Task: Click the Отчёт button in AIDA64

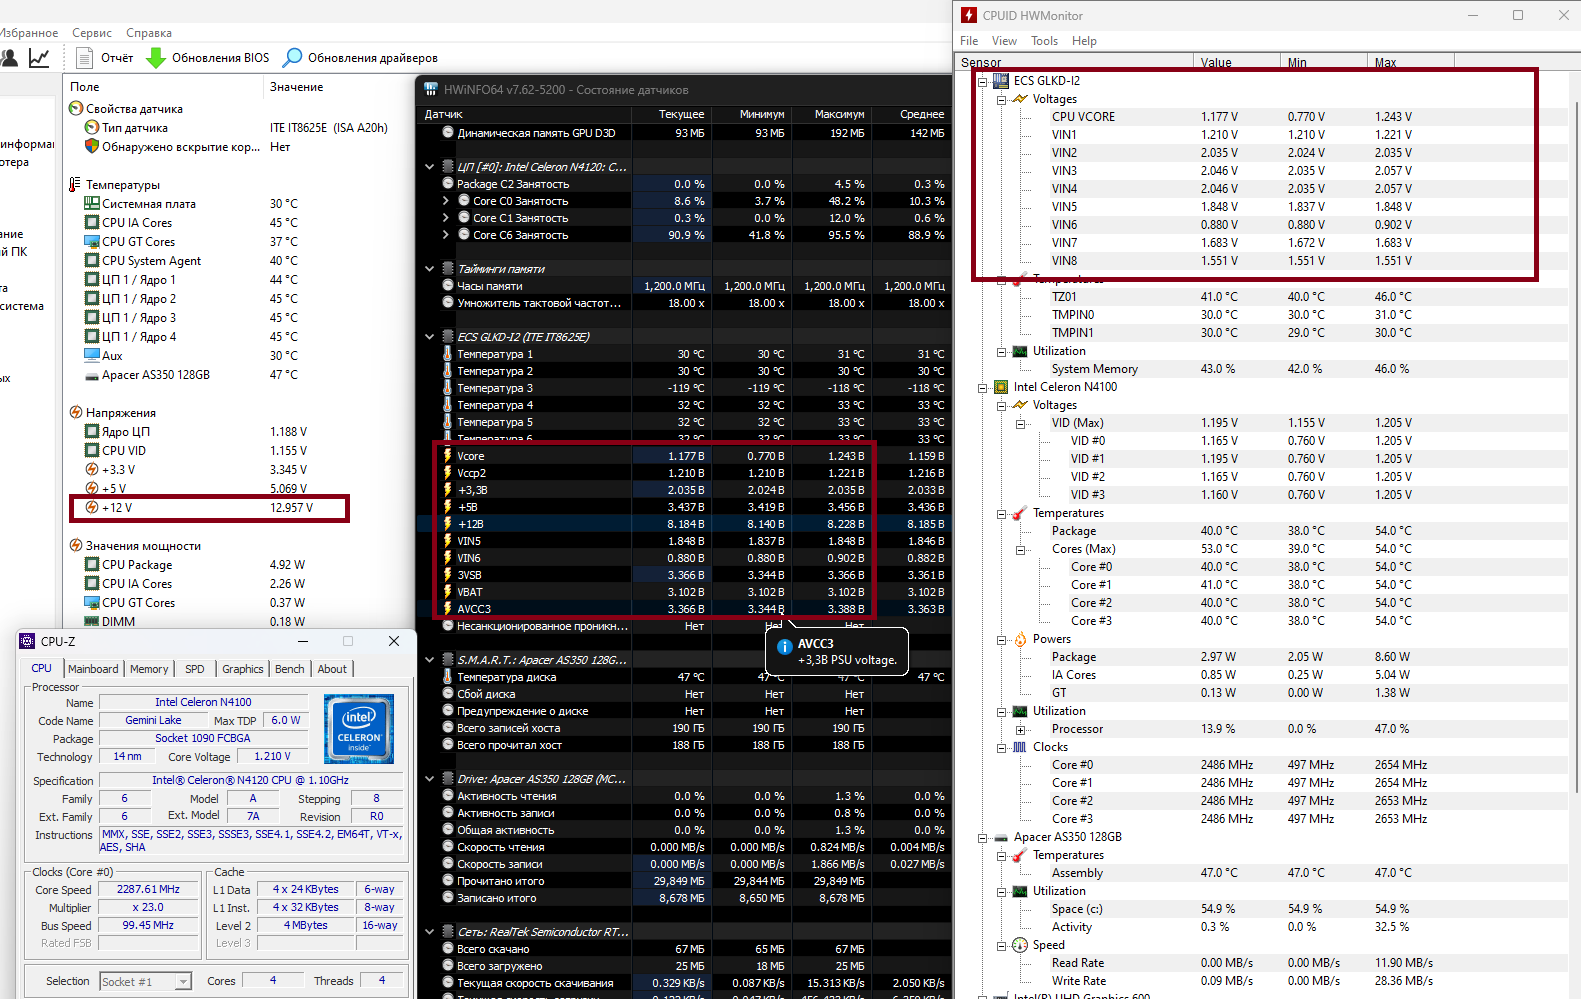Action: 105,58
